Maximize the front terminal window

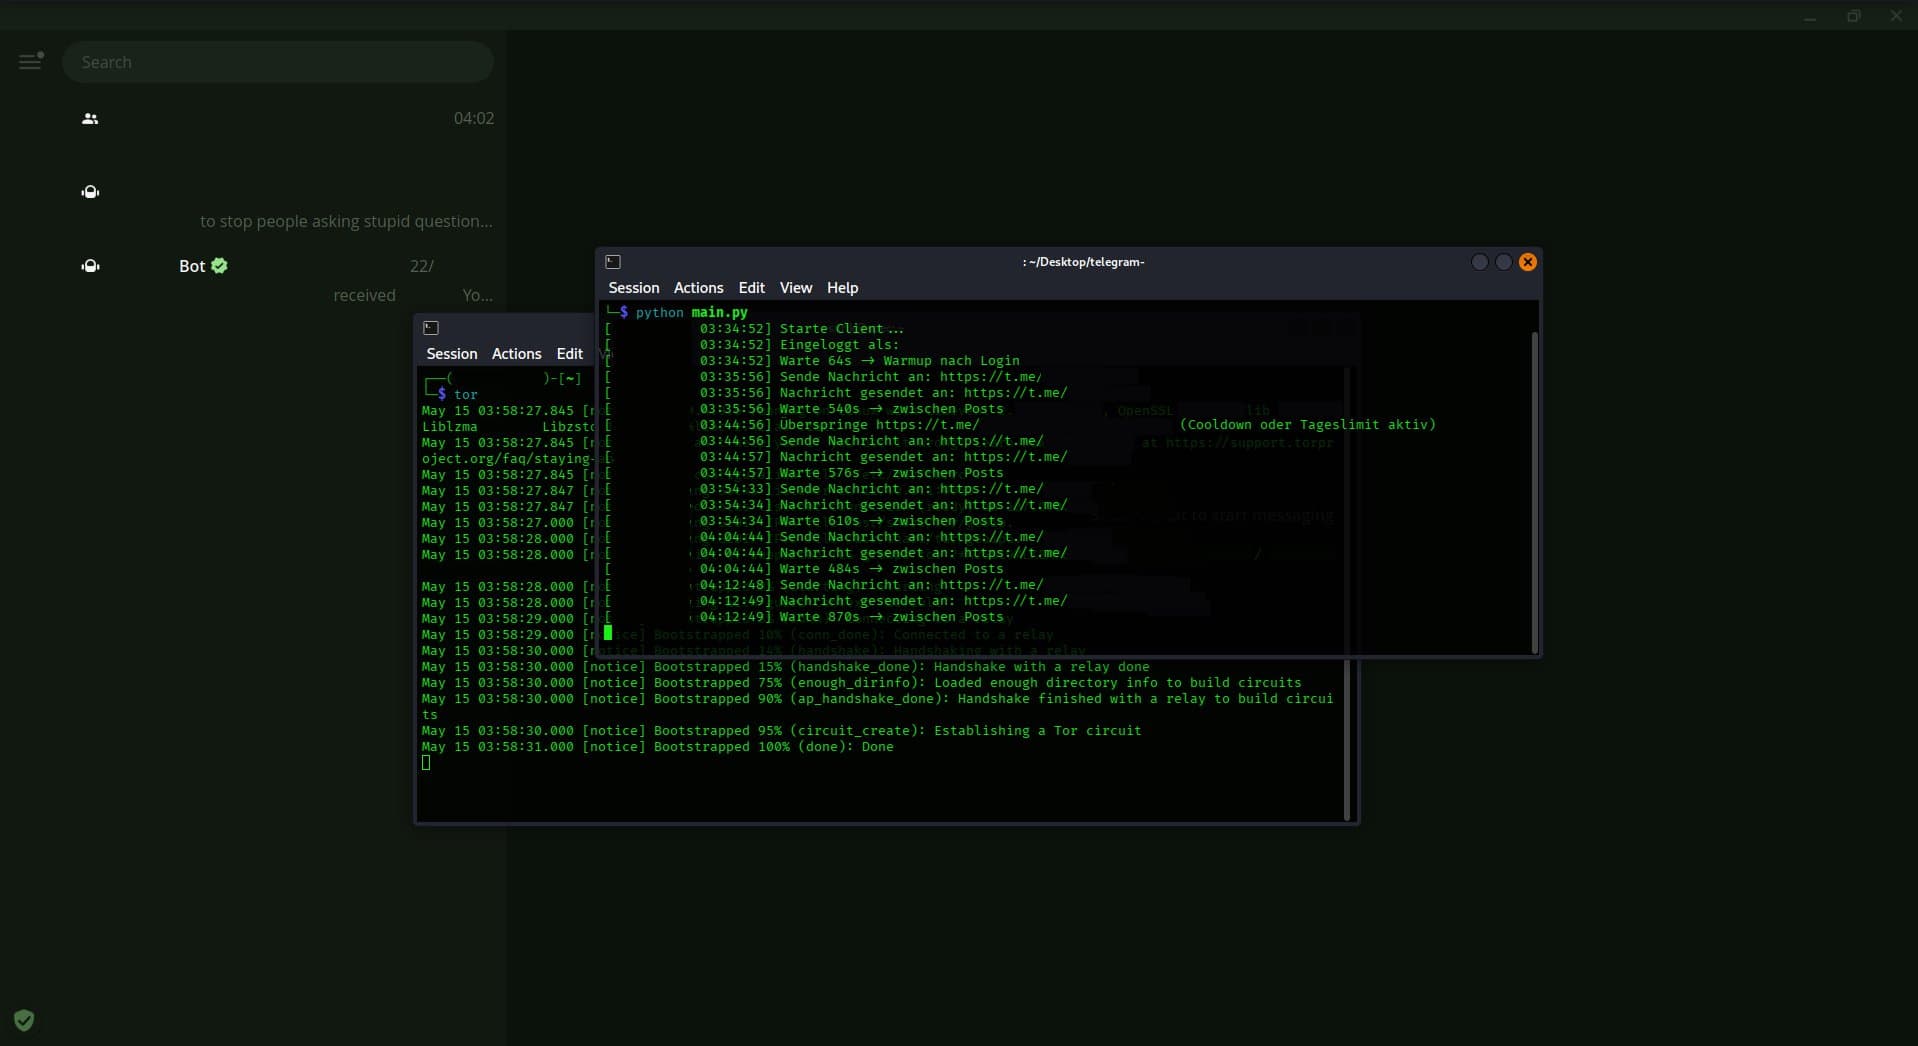point(1503,262)
